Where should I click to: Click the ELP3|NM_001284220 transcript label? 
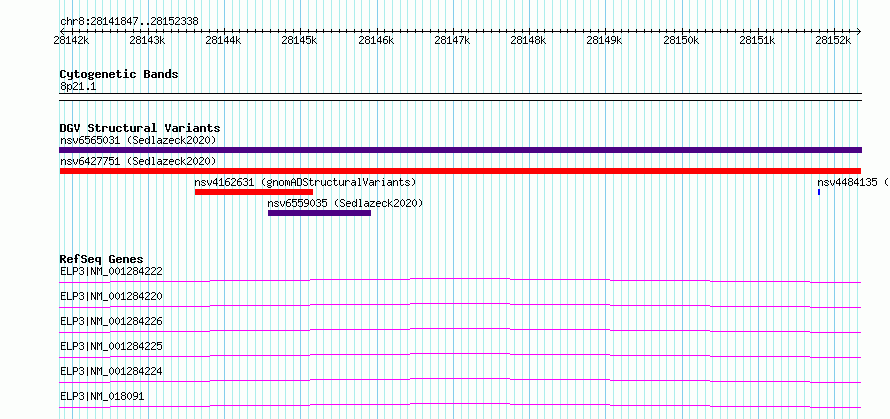coord(111,296)
